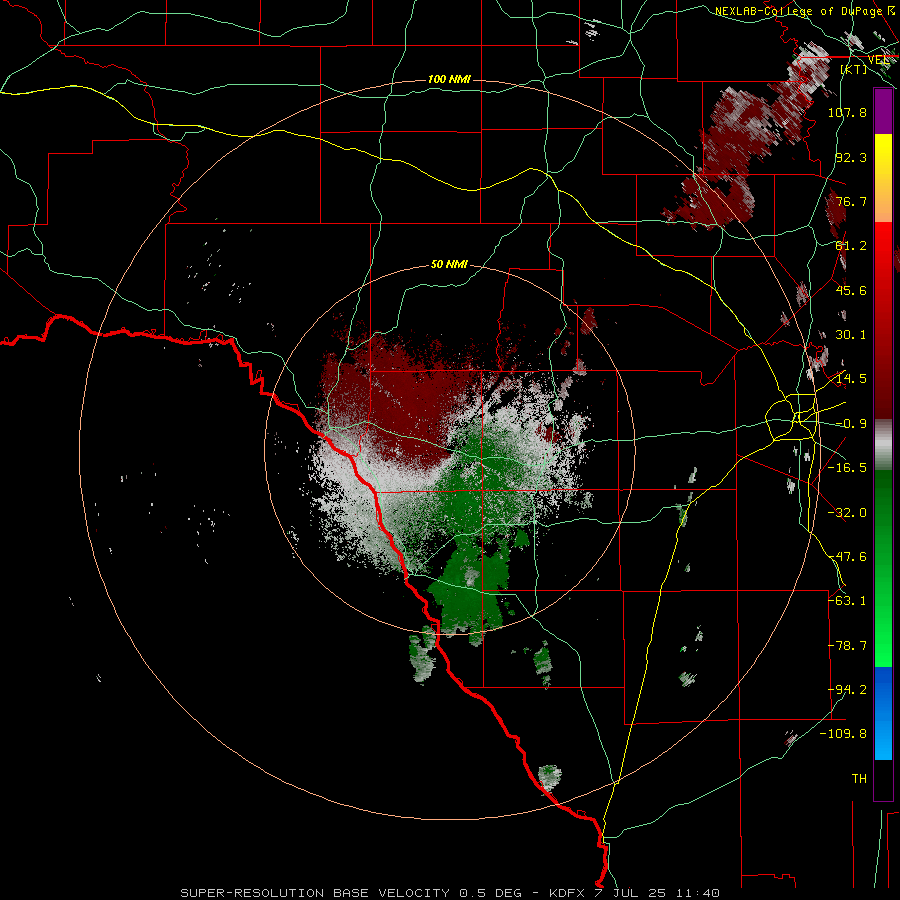Click the purple segment of the velocity color bar

(883, 111)
